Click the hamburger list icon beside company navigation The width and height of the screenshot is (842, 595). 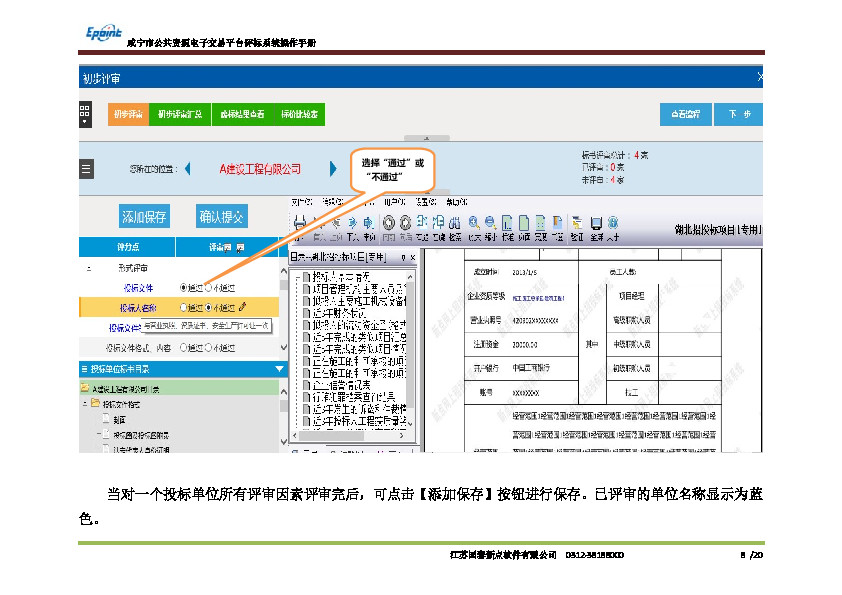[86, 169]
